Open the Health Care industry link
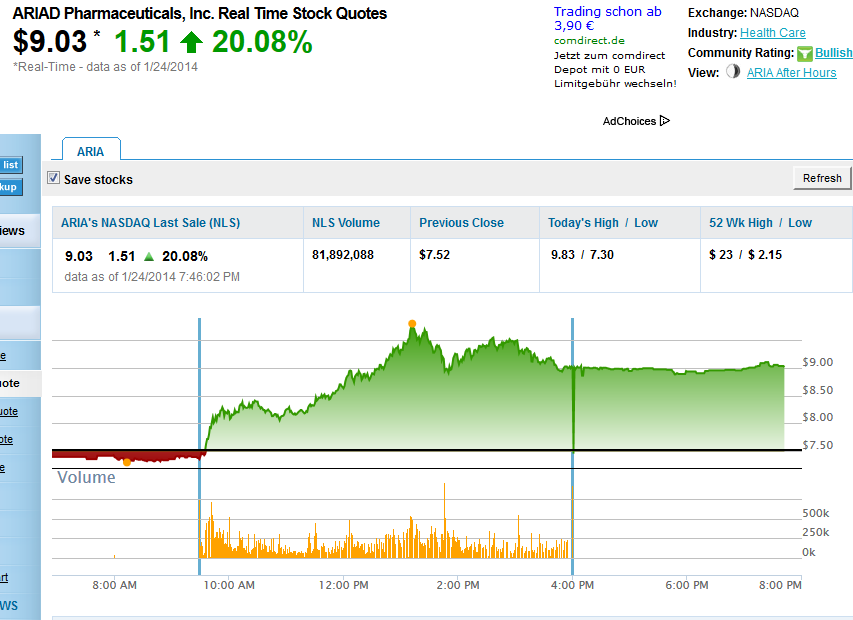The image size is (853, 620). pos(772,33)
